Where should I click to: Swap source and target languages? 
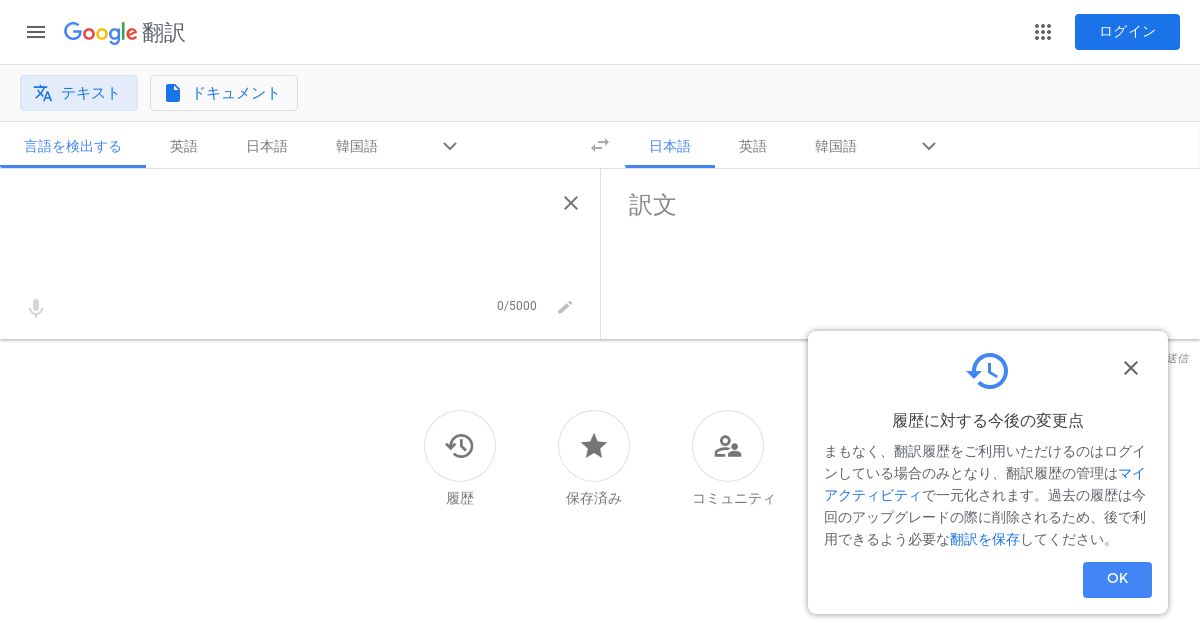point(600,145)
